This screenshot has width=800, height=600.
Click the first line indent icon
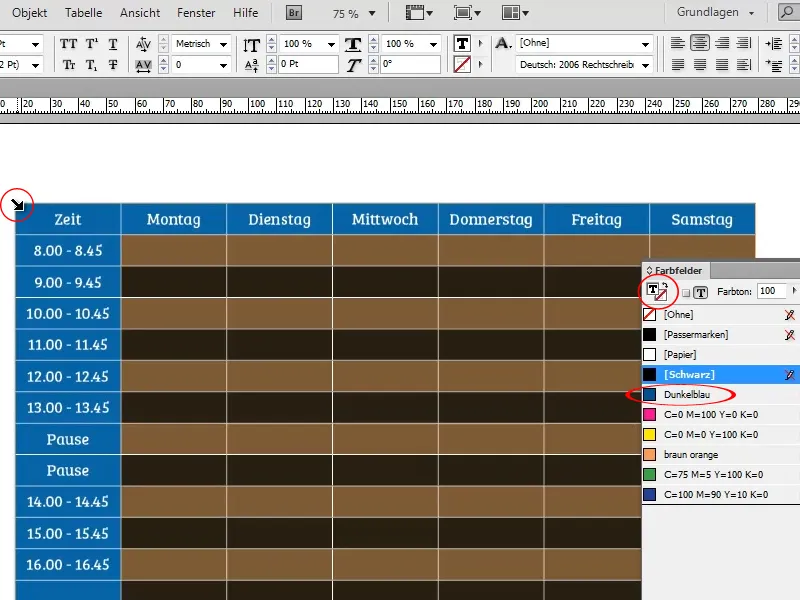(x=773, y=65)
